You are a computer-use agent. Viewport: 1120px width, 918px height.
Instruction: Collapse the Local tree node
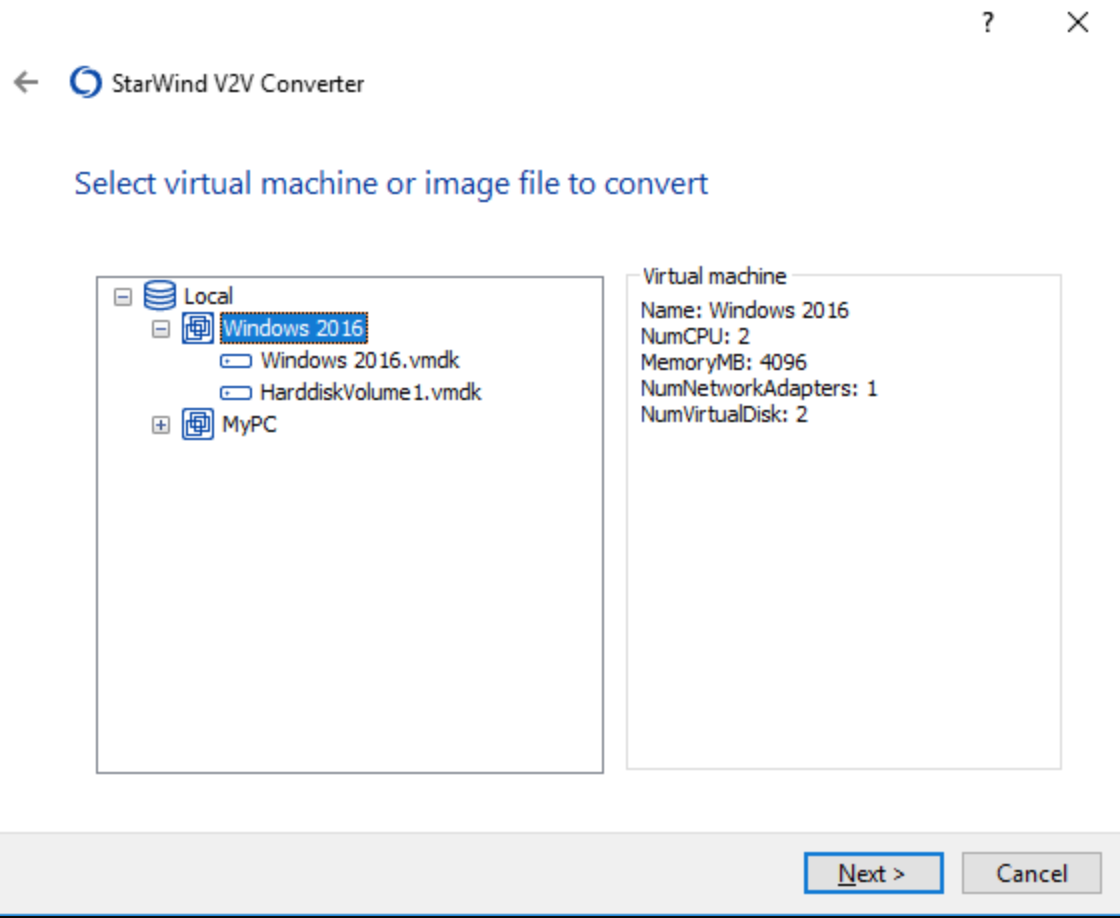point(123,297)
